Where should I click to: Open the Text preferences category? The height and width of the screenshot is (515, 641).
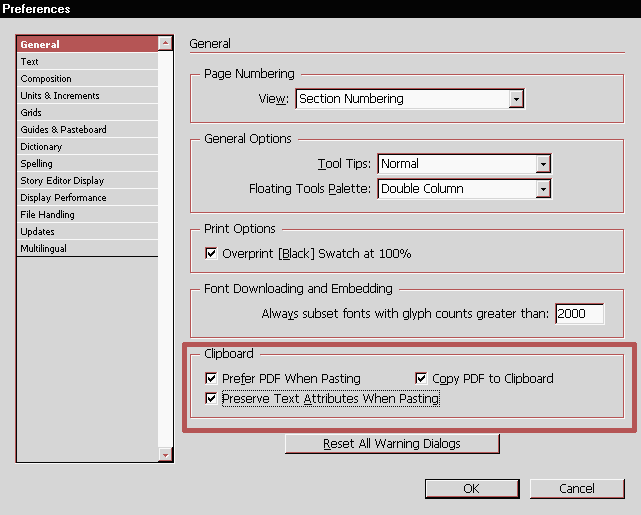pyautogui.click(x=87, y=61)
